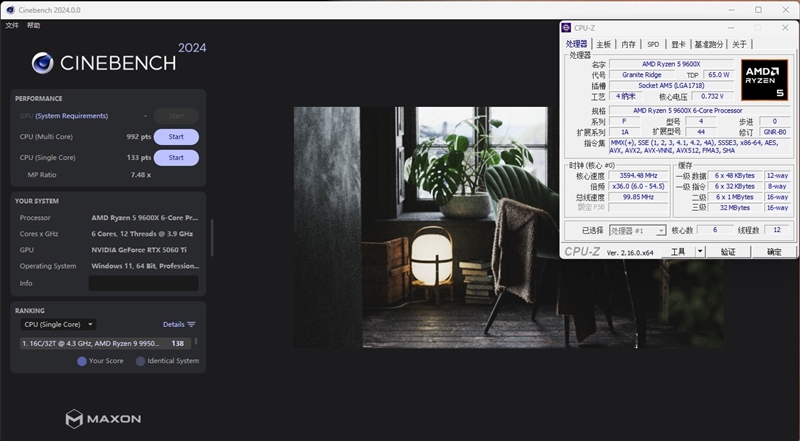Start the CPU (Multi Core) benchmark
Screen dimensions: 800x441
tap(176, 137)
